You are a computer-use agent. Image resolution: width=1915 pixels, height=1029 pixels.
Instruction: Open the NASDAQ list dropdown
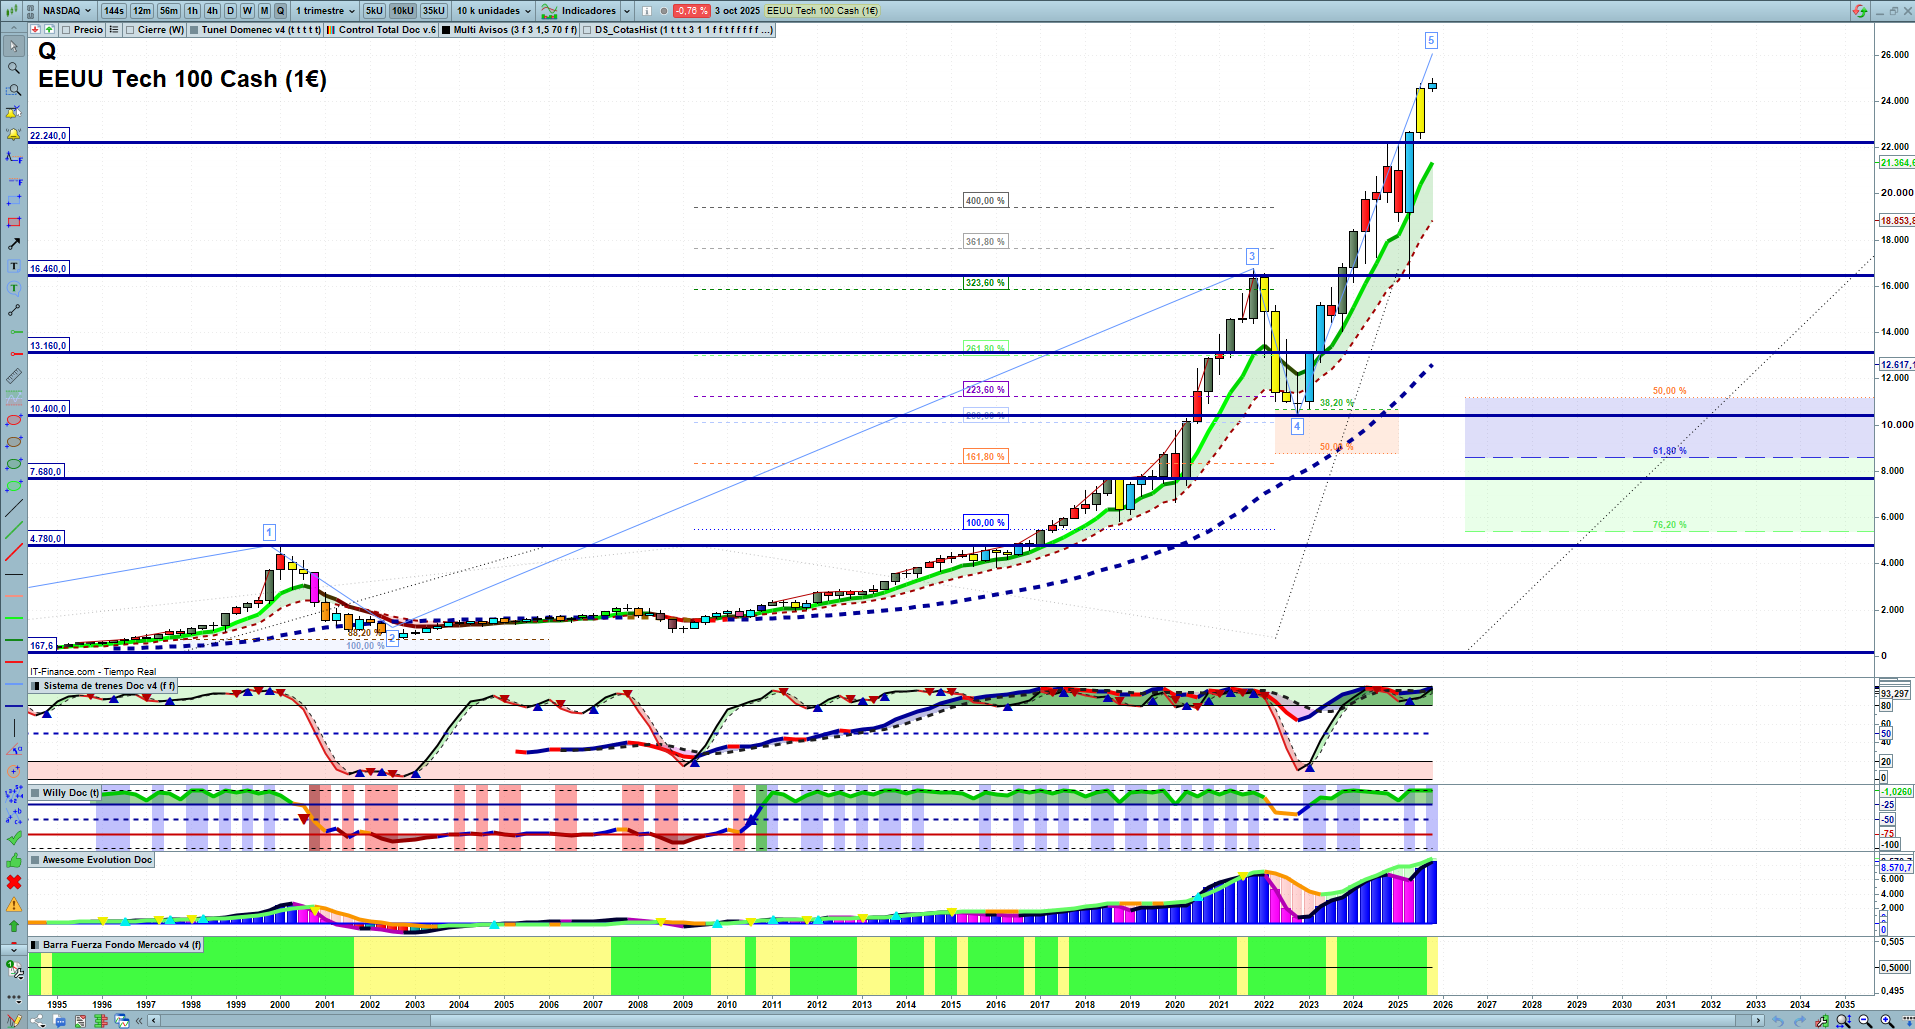(x=66, y=11)
